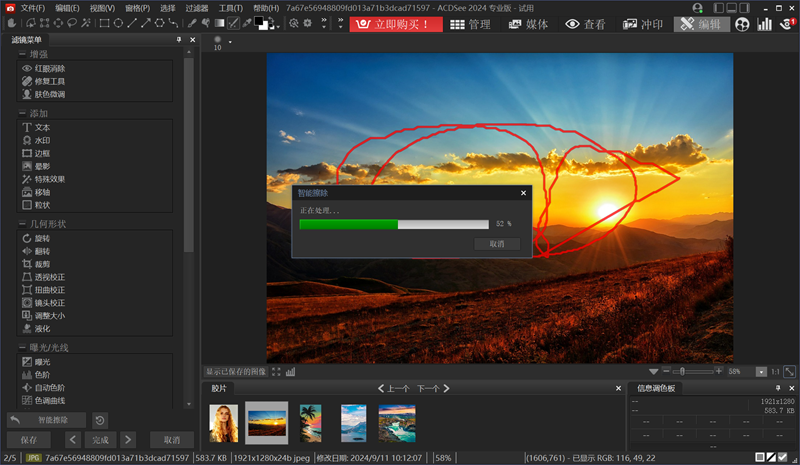Open the 过滤器 menu
The height and width of the screenshot is (465, 800).
click(x=197, y=8)
